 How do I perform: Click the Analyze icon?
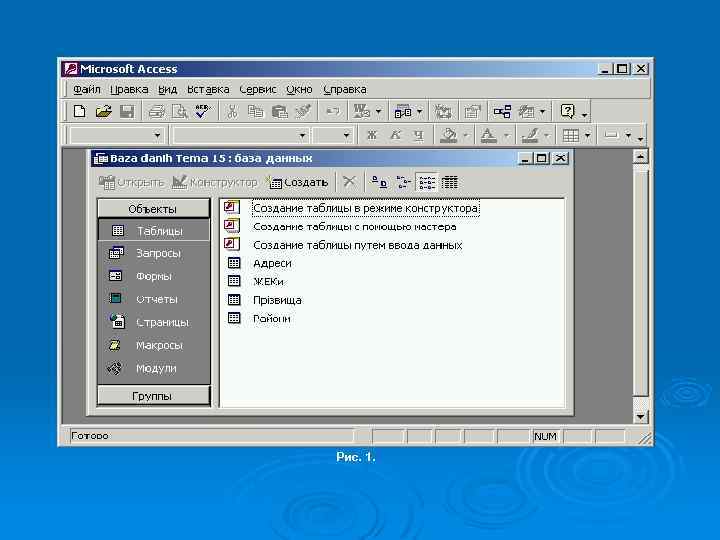(403, 111)
